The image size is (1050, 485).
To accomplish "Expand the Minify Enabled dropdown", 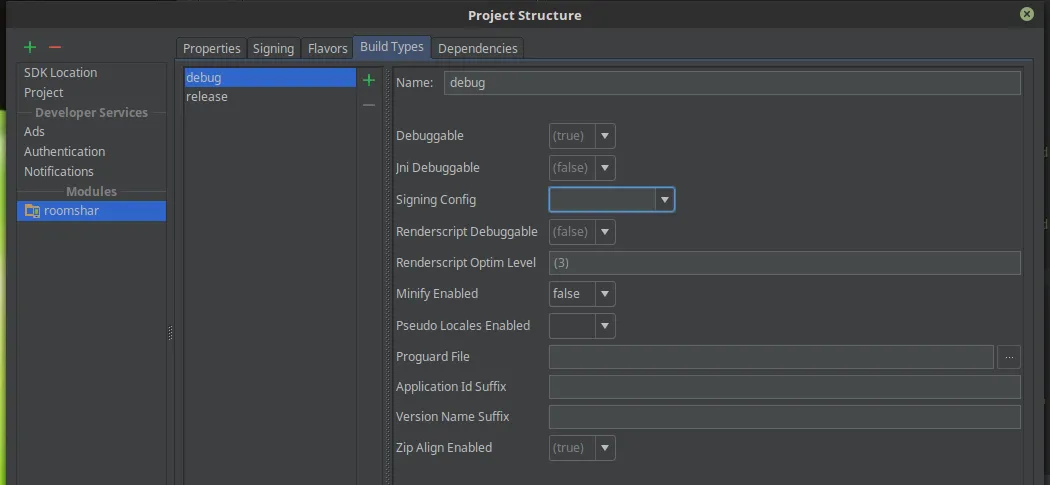I will [x=605, y=294].
